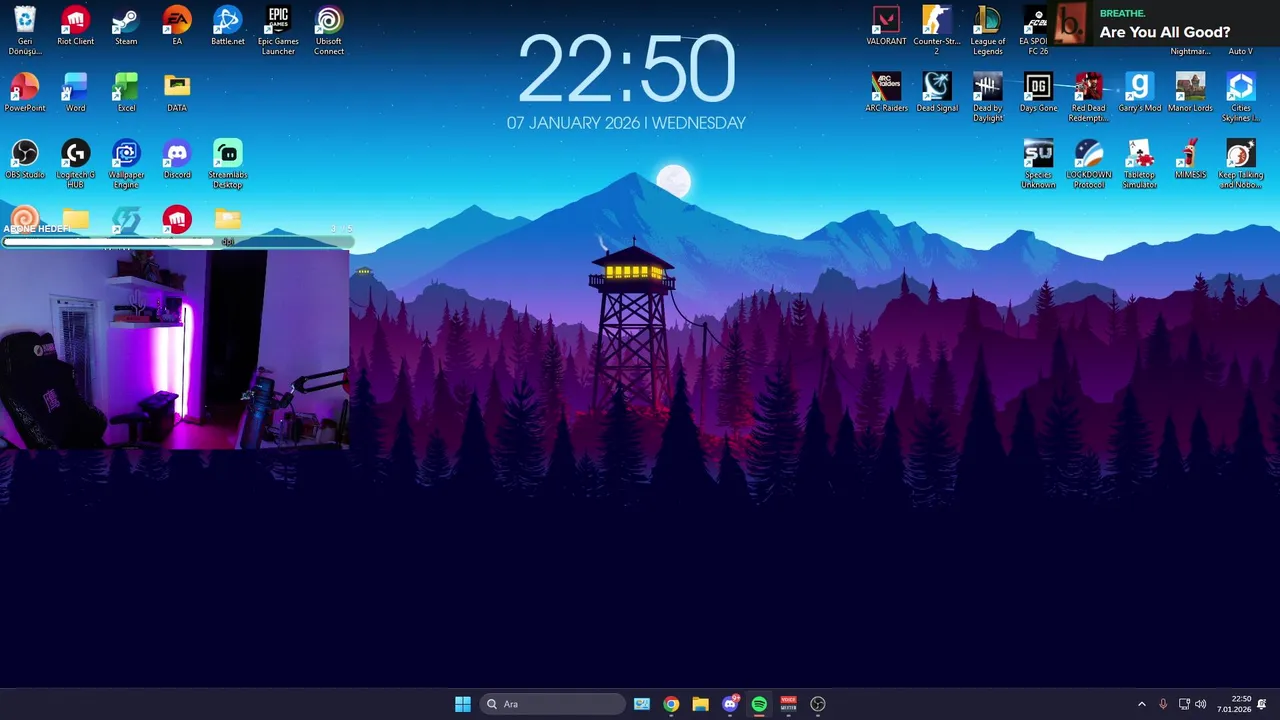Click the 'Are You All Good?' song notification
Screen dimensions: 1280x720
(x=1165, y=32)
